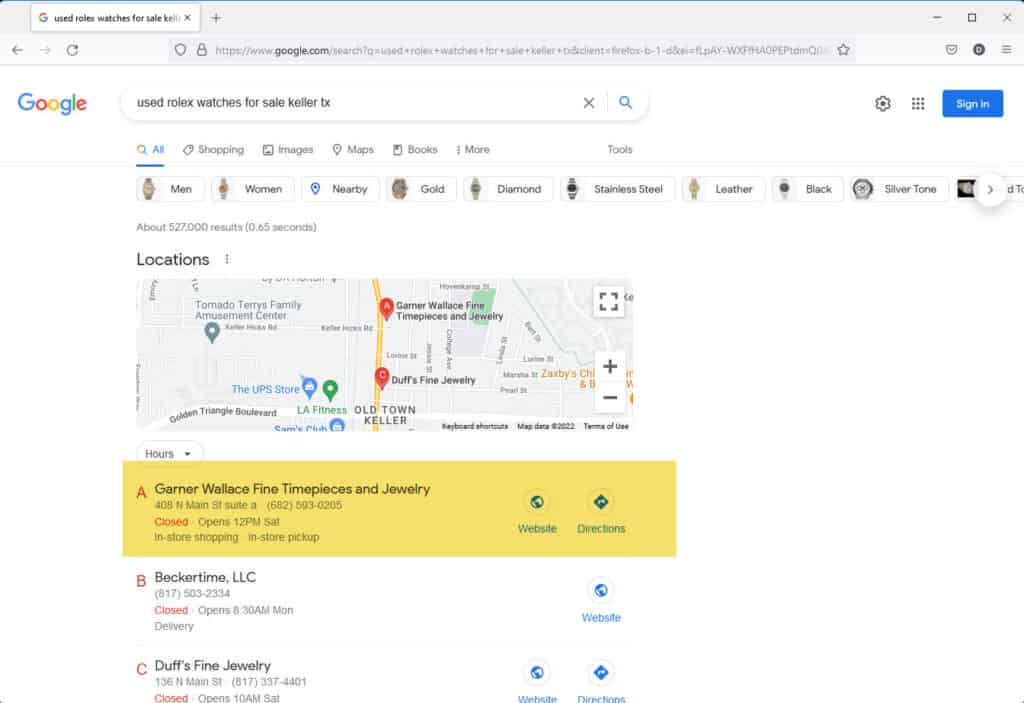Open a new browser tab

tap(216, 18)
